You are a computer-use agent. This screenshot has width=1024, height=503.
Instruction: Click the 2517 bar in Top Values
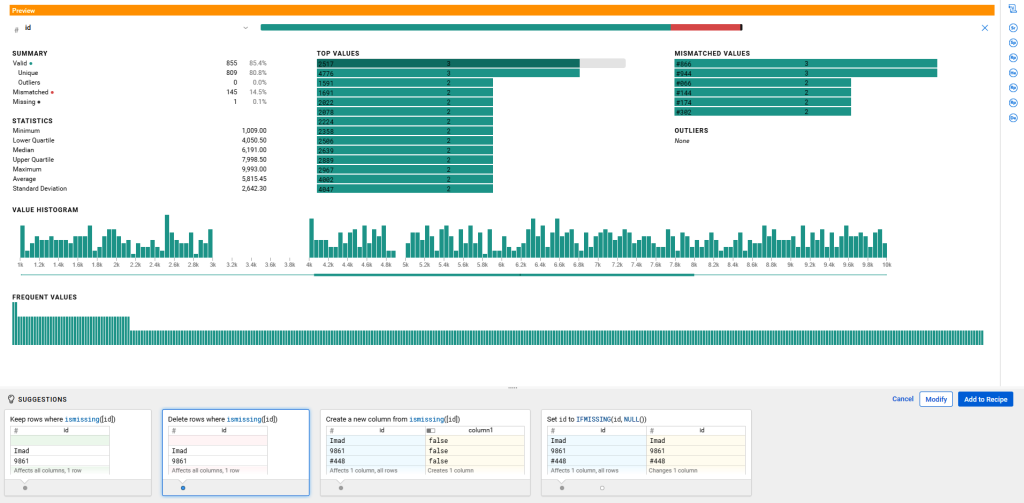point(447,63)
